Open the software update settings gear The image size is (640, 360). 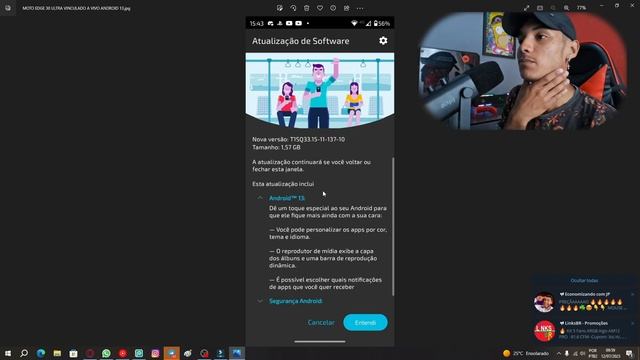click(383, 40)
